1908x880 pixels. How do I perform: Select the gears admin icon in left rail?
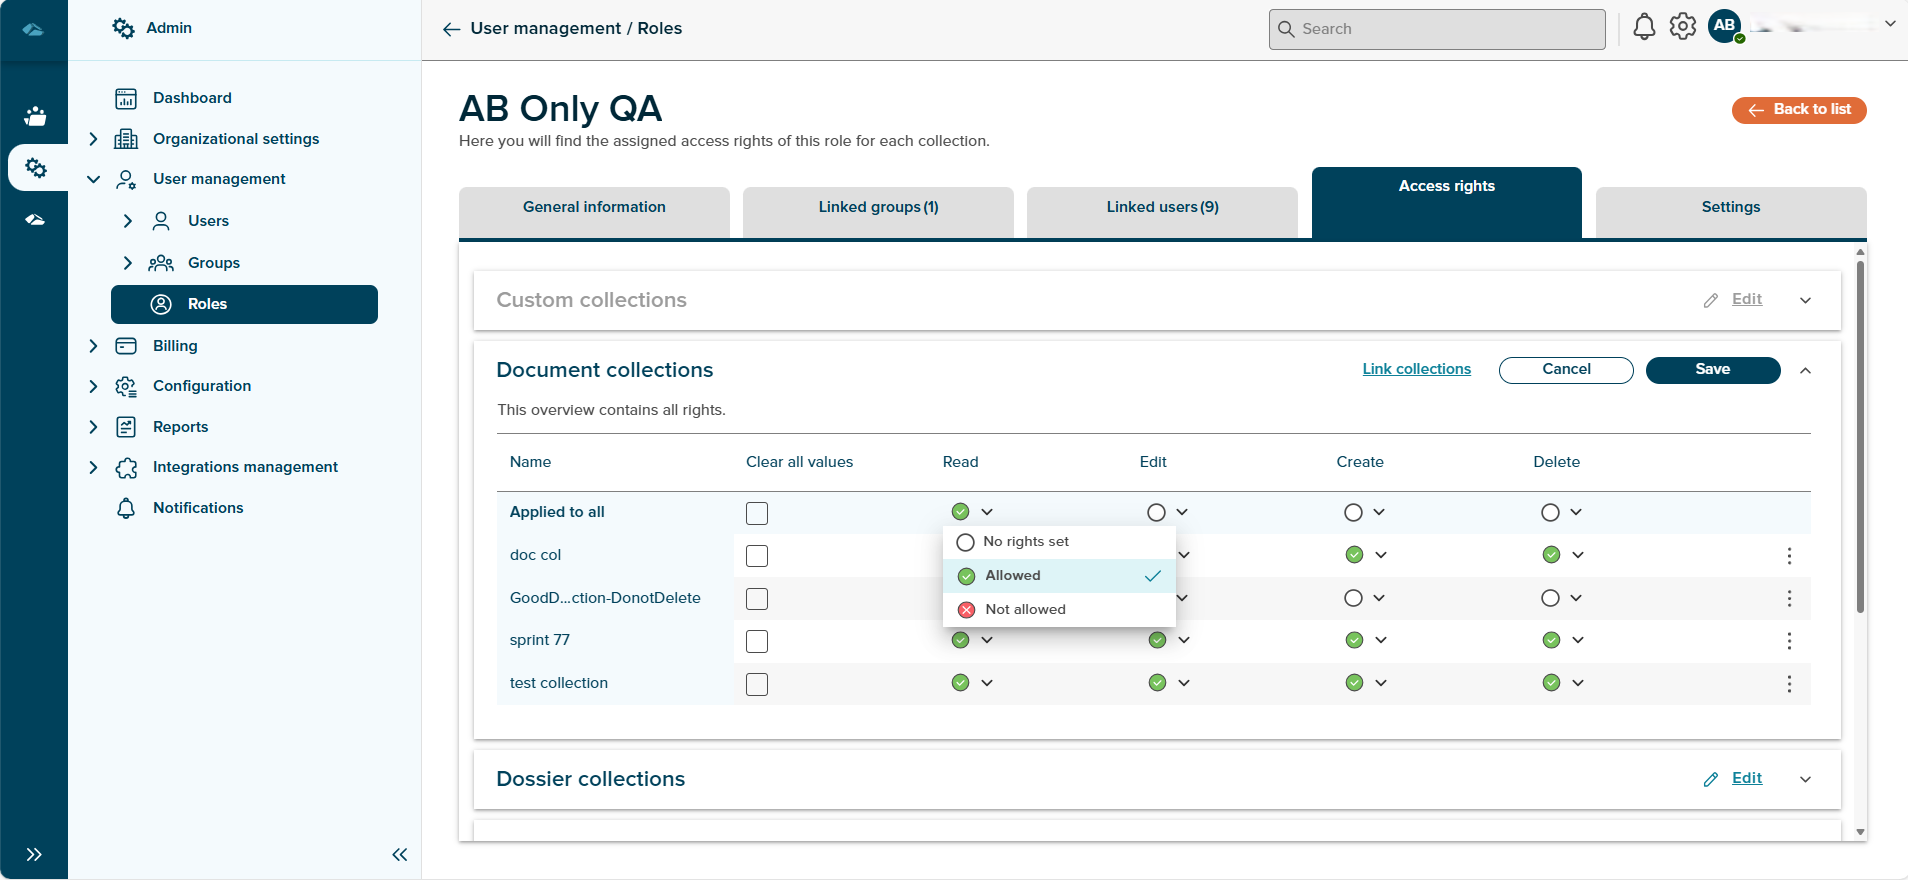(36, 167)
